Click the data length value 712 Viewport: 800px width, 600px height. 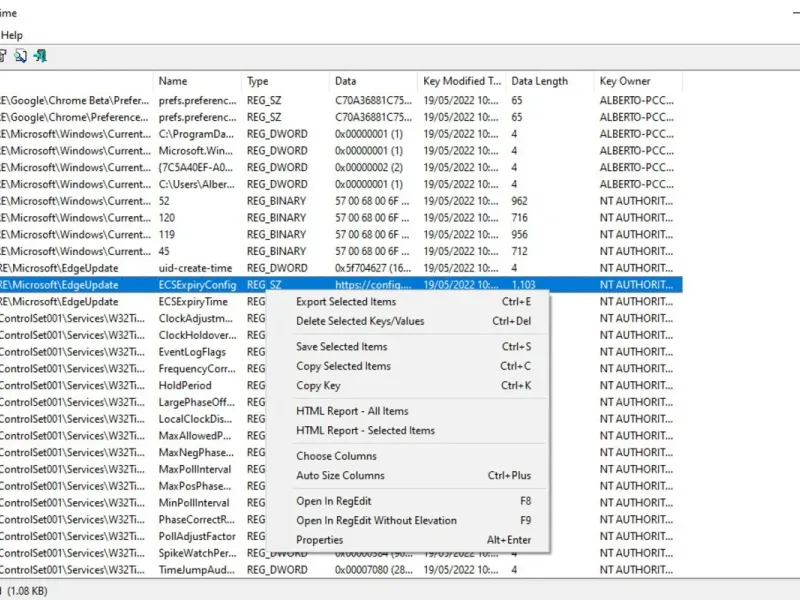click(x=519, y=252)
